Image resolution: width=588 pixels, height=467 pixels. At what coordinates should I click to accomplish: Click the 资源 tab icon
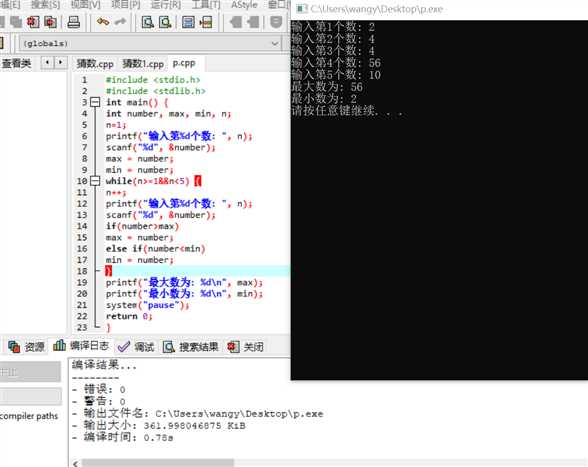click(x=14, y=347)
